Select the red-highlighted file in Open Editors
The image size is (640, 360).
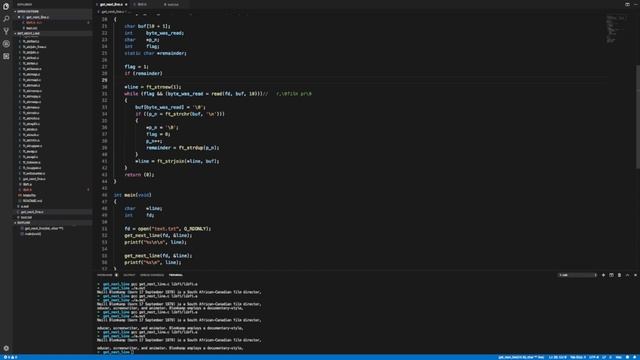[x=53, y=22]
